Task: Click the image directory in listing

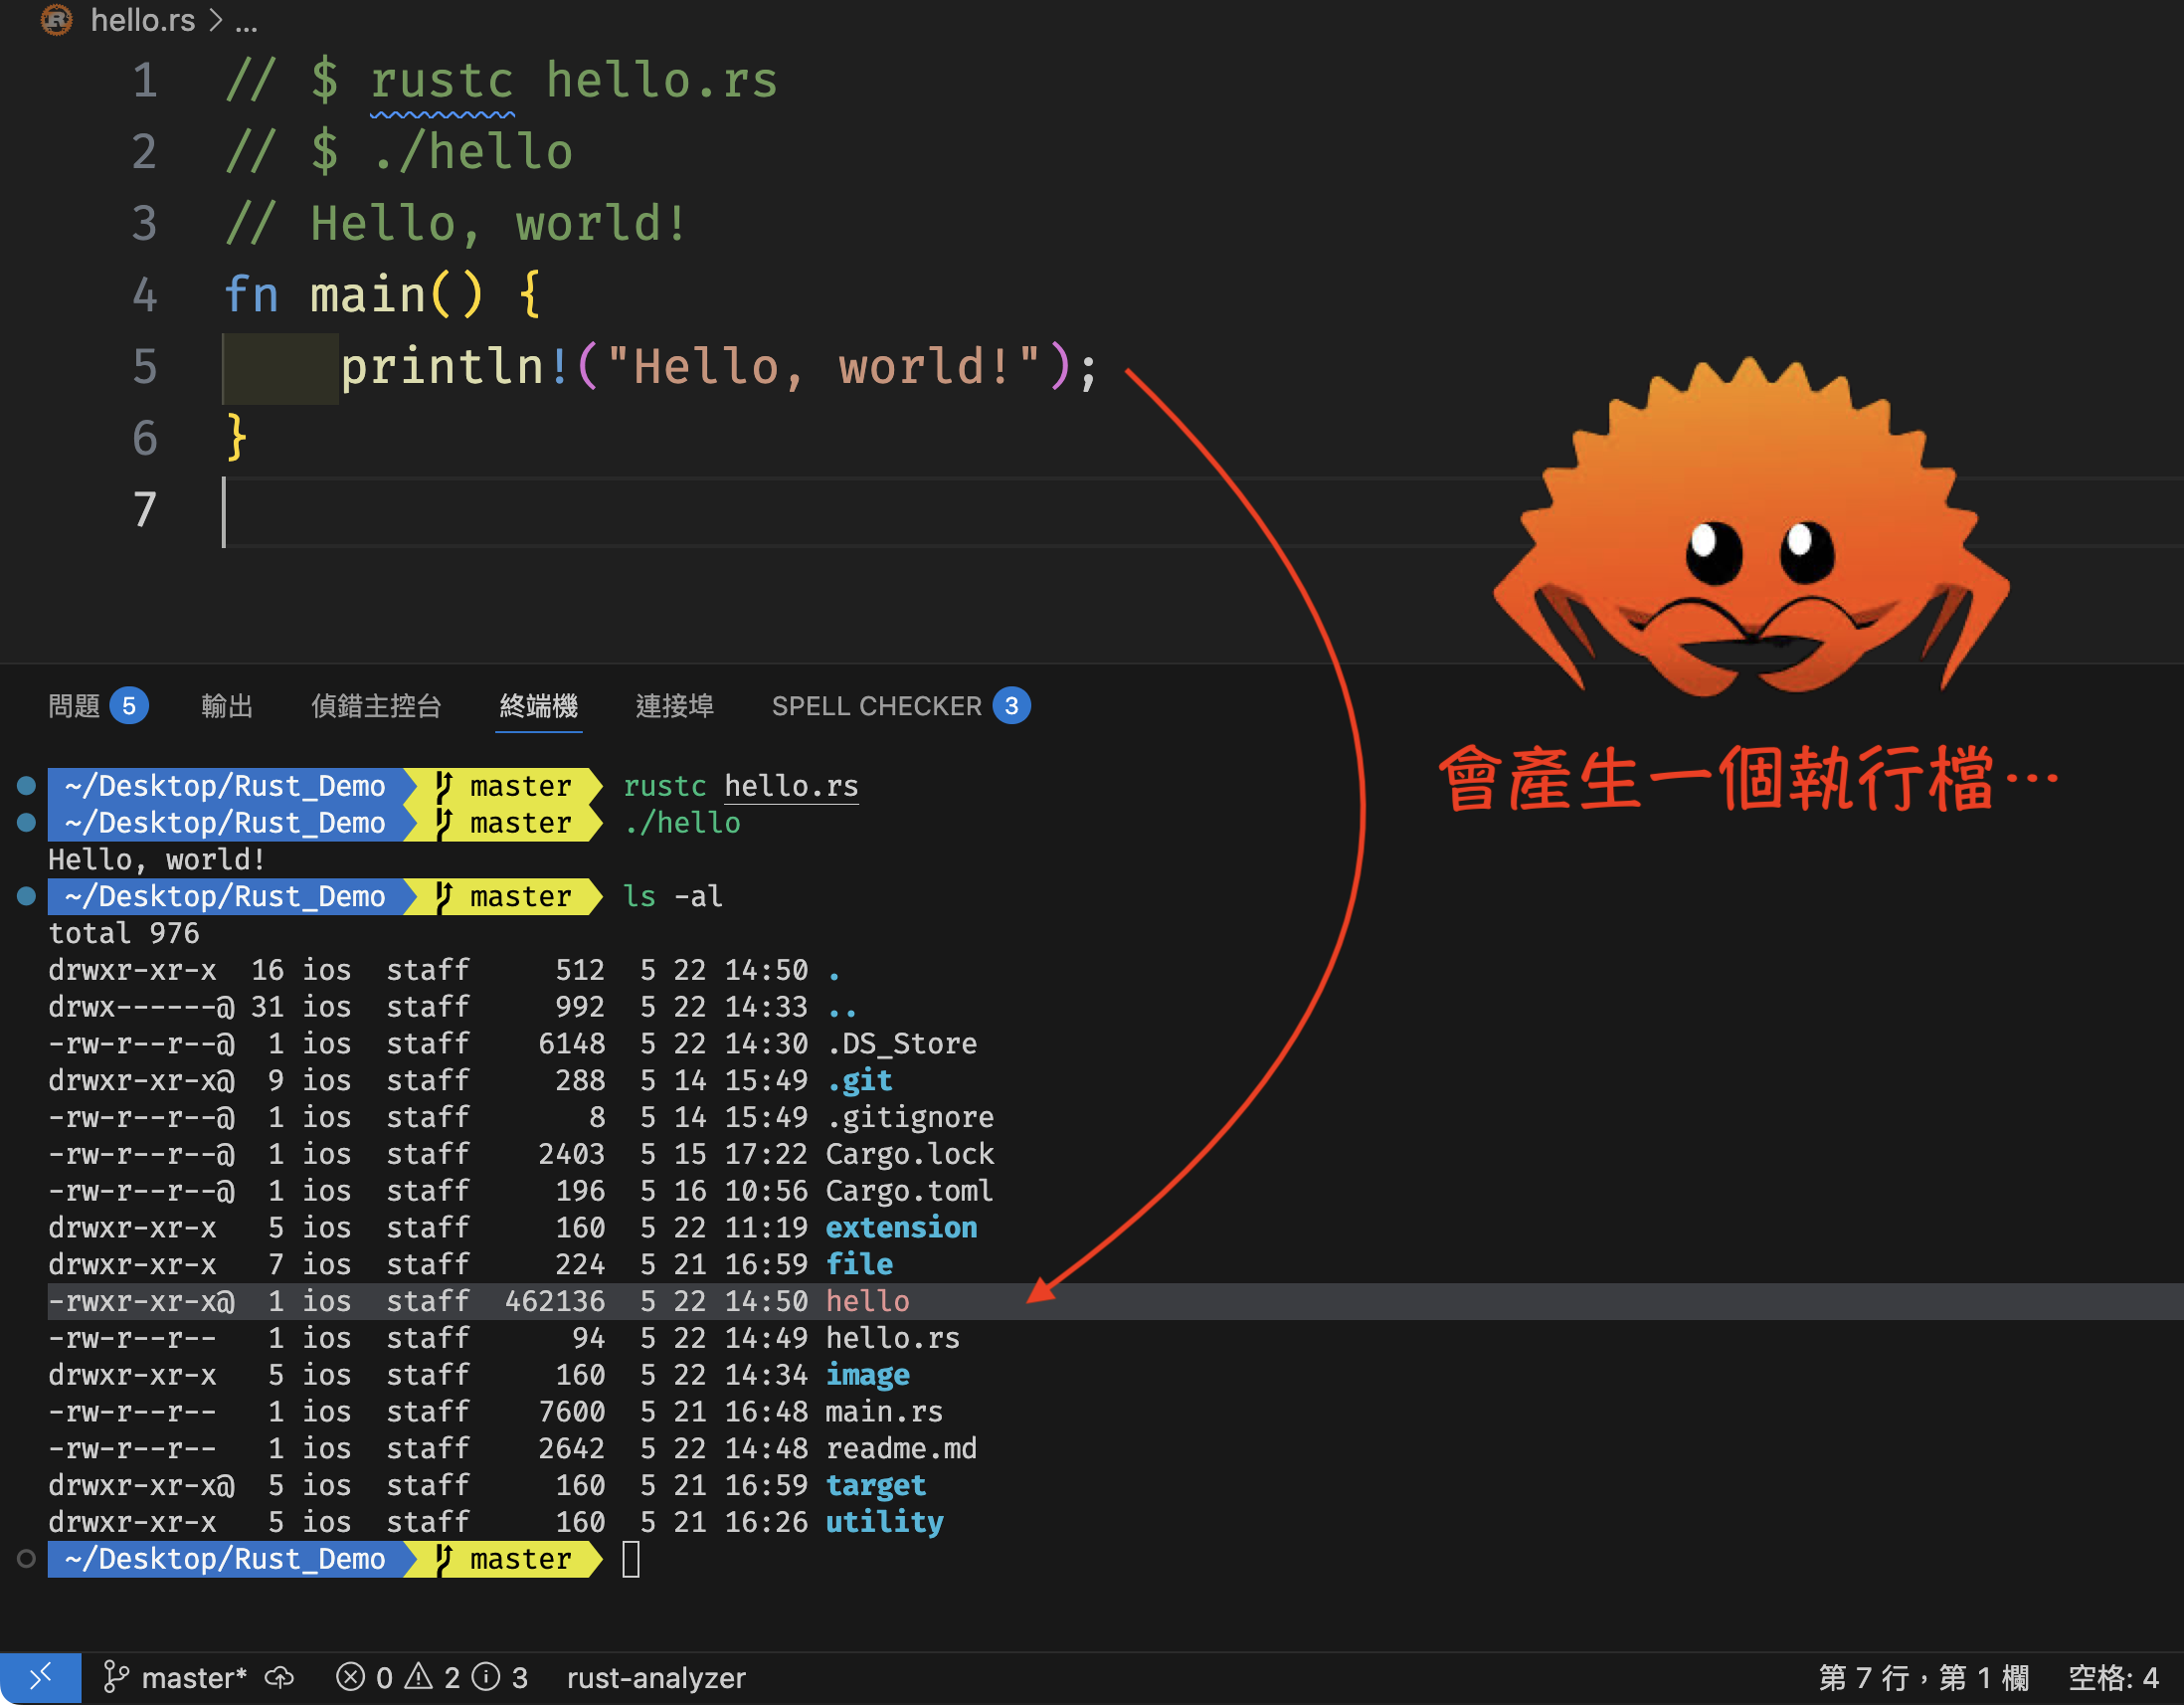Action: click(x=868, y=1375)
